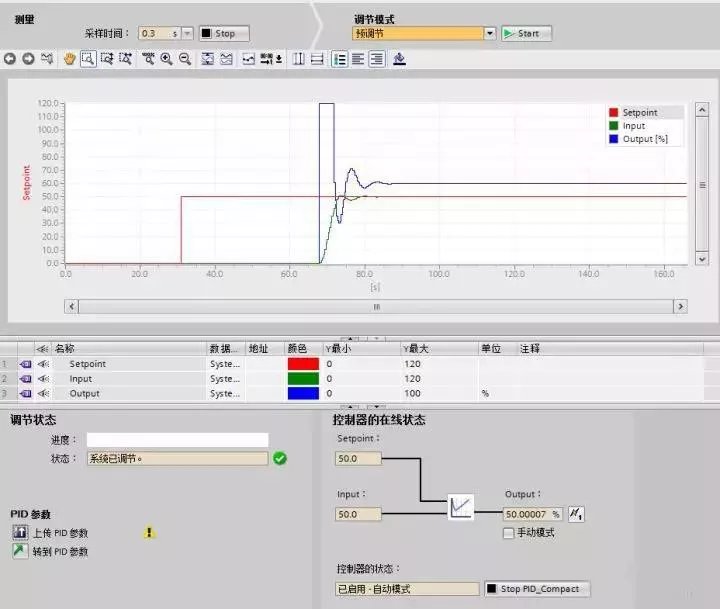Viewport: 720px width, 609px height.
Task: Select the hand move-view tool
Action: click(69, 59)
